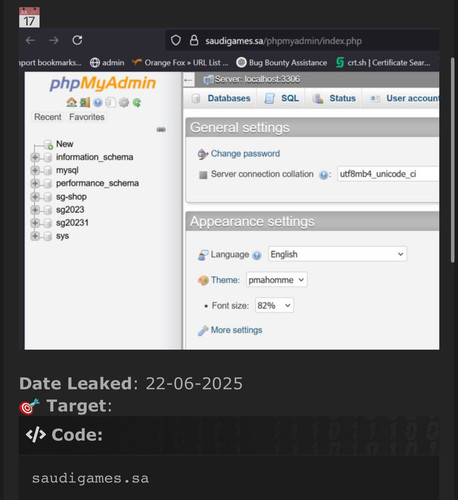Reload navigation panel green arrow icon
This screenshot has width=458, height=500.
point(137,102)
